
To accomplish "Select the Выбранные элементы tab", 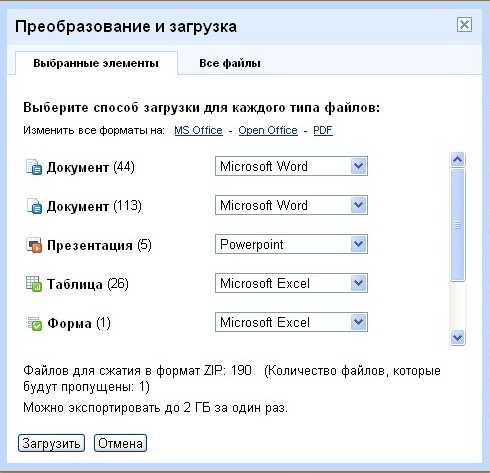I will (x=96, y=63).
